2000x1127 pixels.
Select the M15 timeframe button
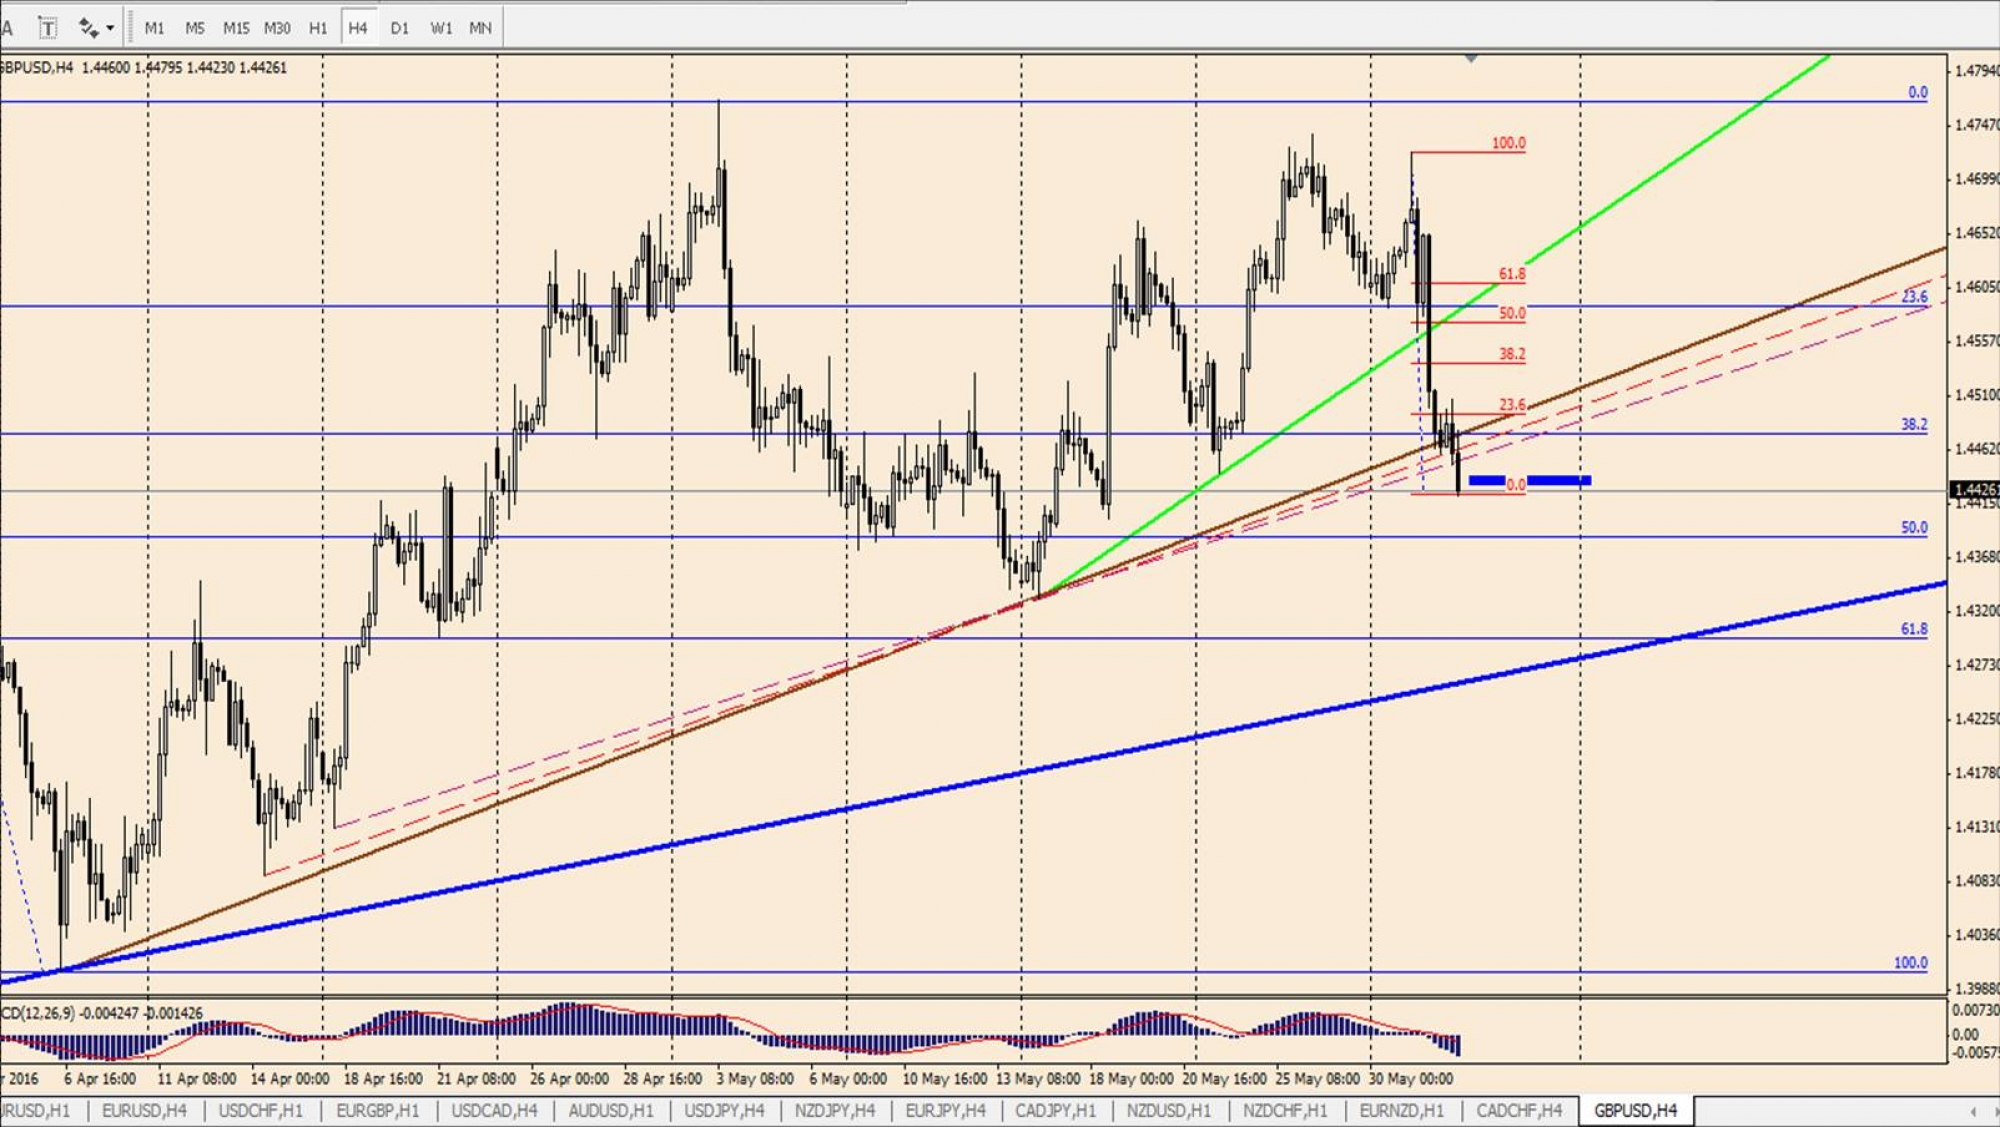[x=236, y=28]
